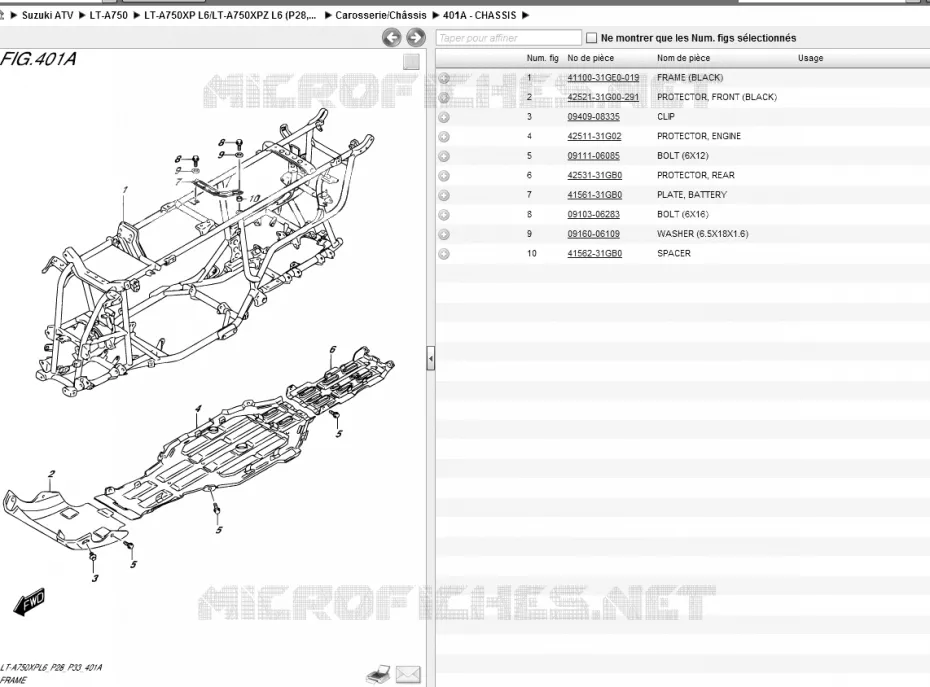Screen dimensions: 930x687
Task: Select 'CLIP' part name
Action: pos(665,117)
